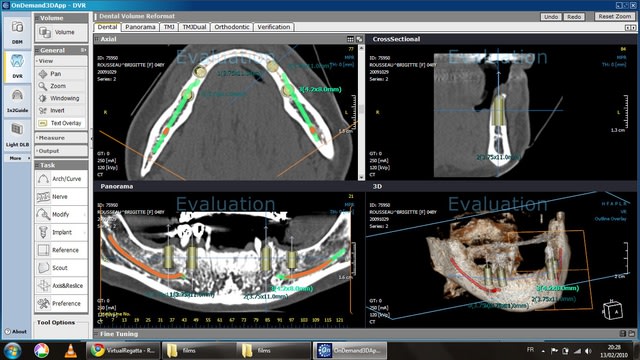This screenshot has height=360, width=640.
Task: Select the Zoom tool
Action: click(x=61, y=86)
